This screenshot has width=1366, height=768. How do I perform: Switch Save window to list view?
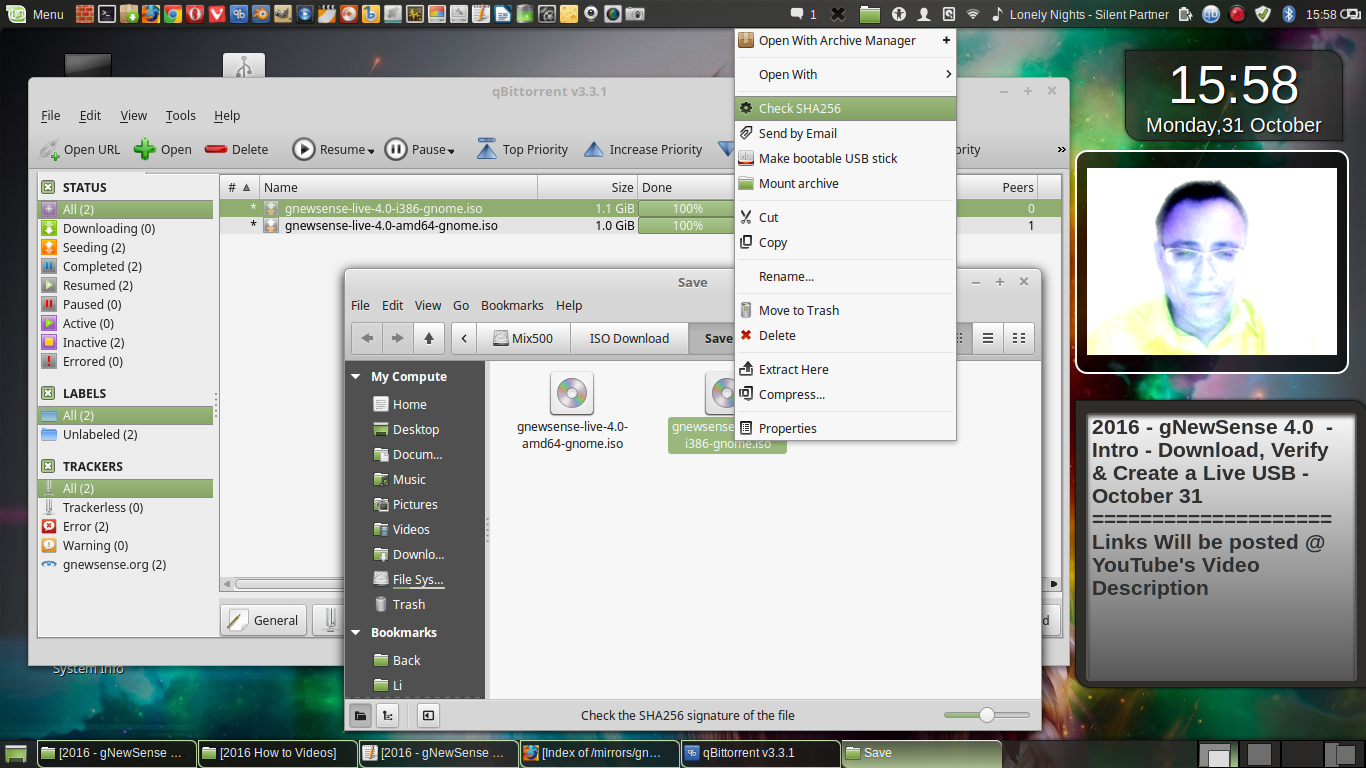pos(988,338)
